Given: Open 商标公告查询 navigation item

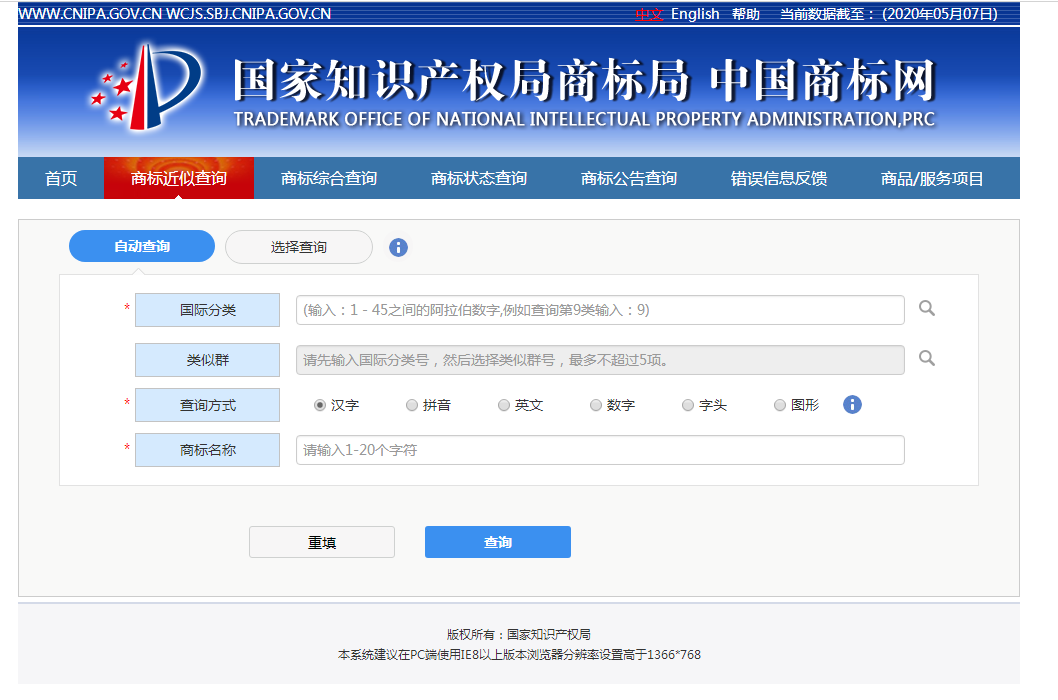Looking at the screenshot, I should coord(629,178).
